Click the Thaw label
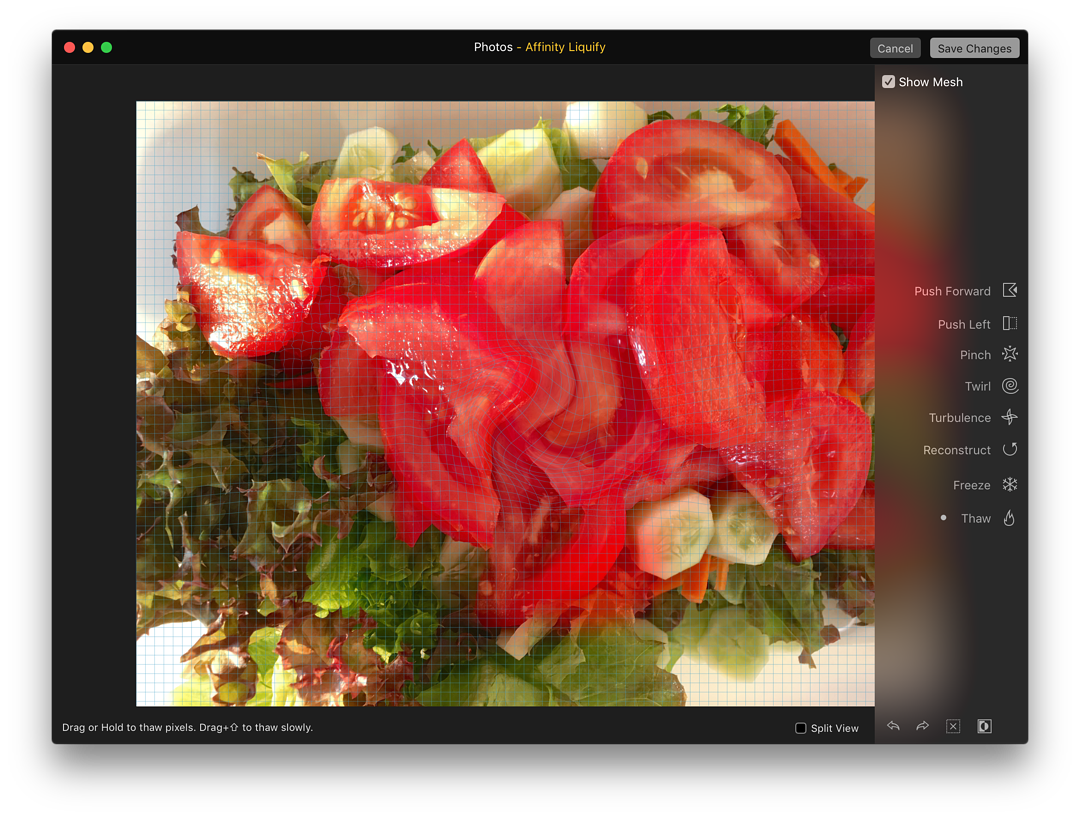Screen dimensions: 1080x818 [975, 518]
